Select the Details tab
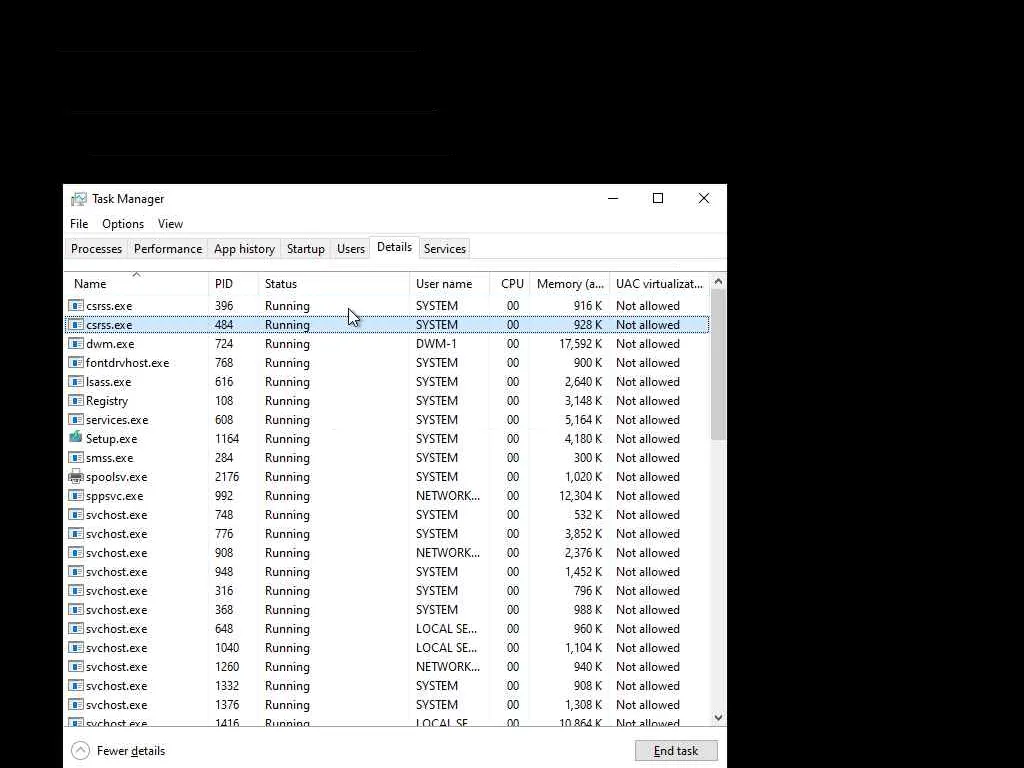 [x=394, y=247]
